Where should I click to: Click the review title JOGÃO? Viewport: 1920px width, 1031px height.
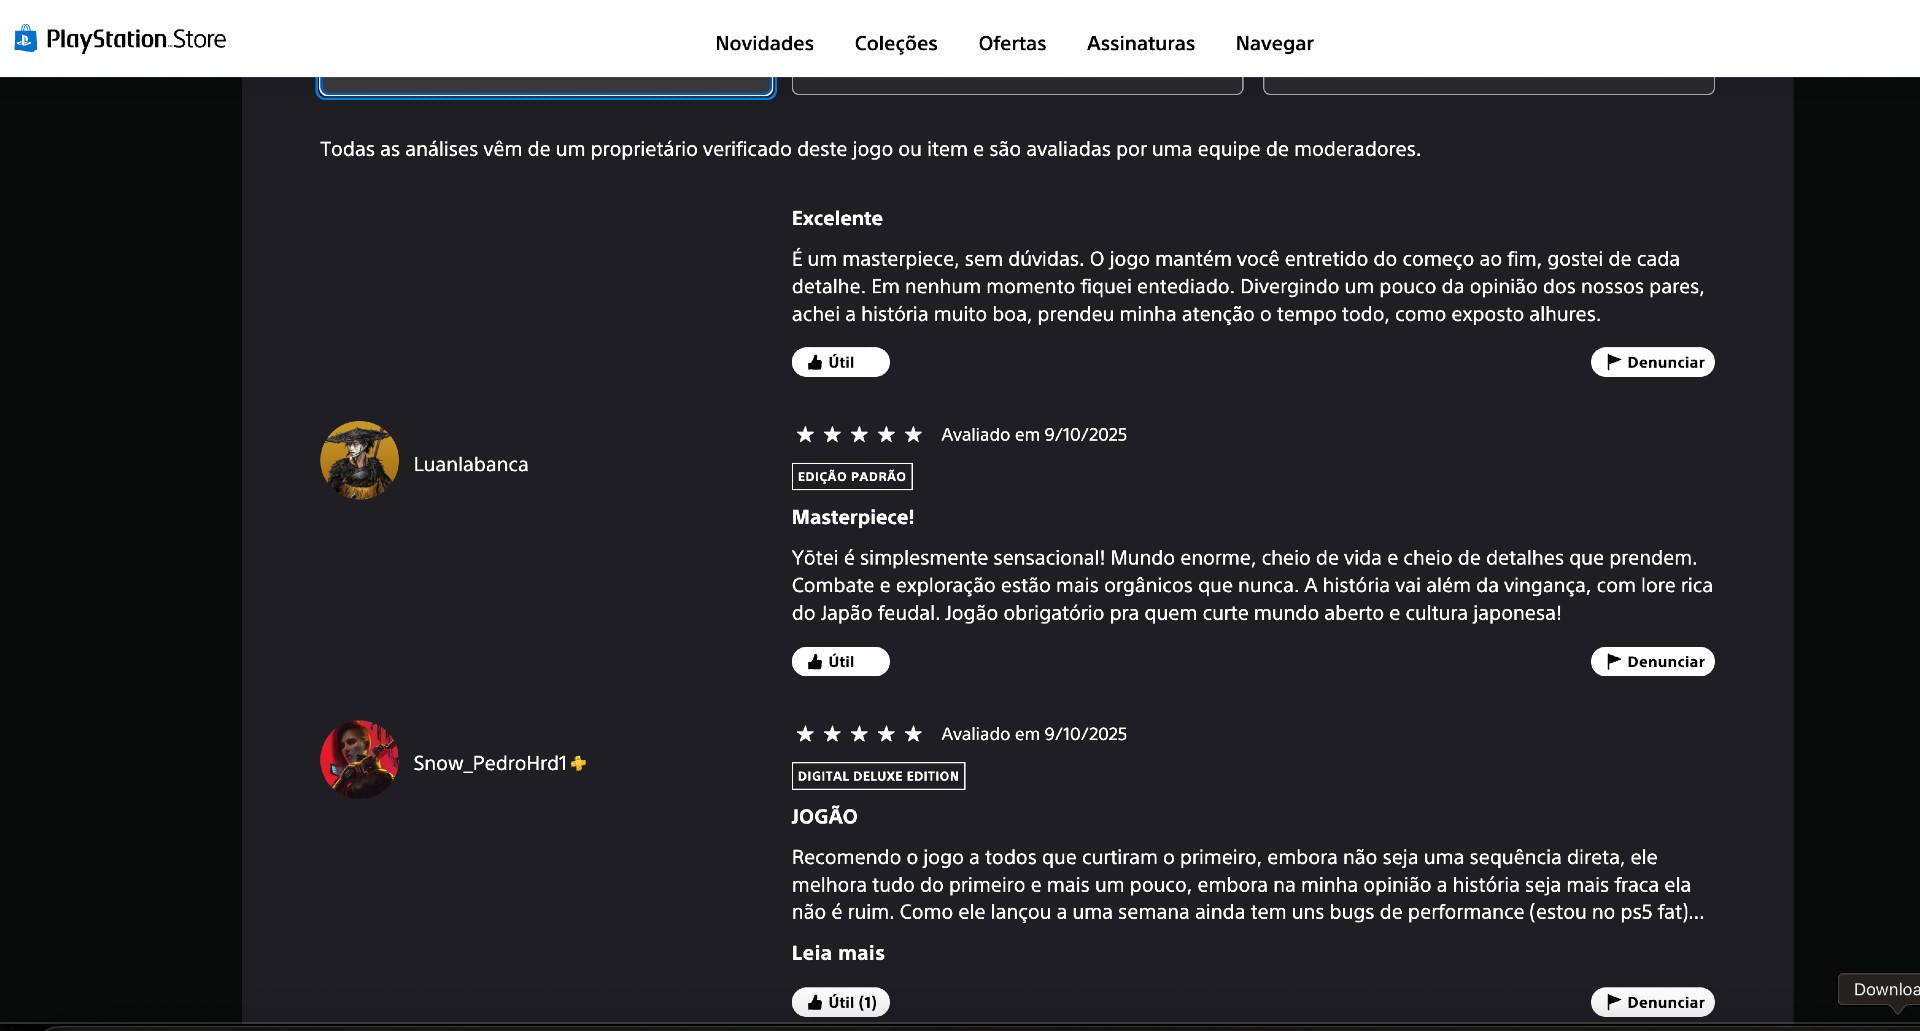point(824,816)
